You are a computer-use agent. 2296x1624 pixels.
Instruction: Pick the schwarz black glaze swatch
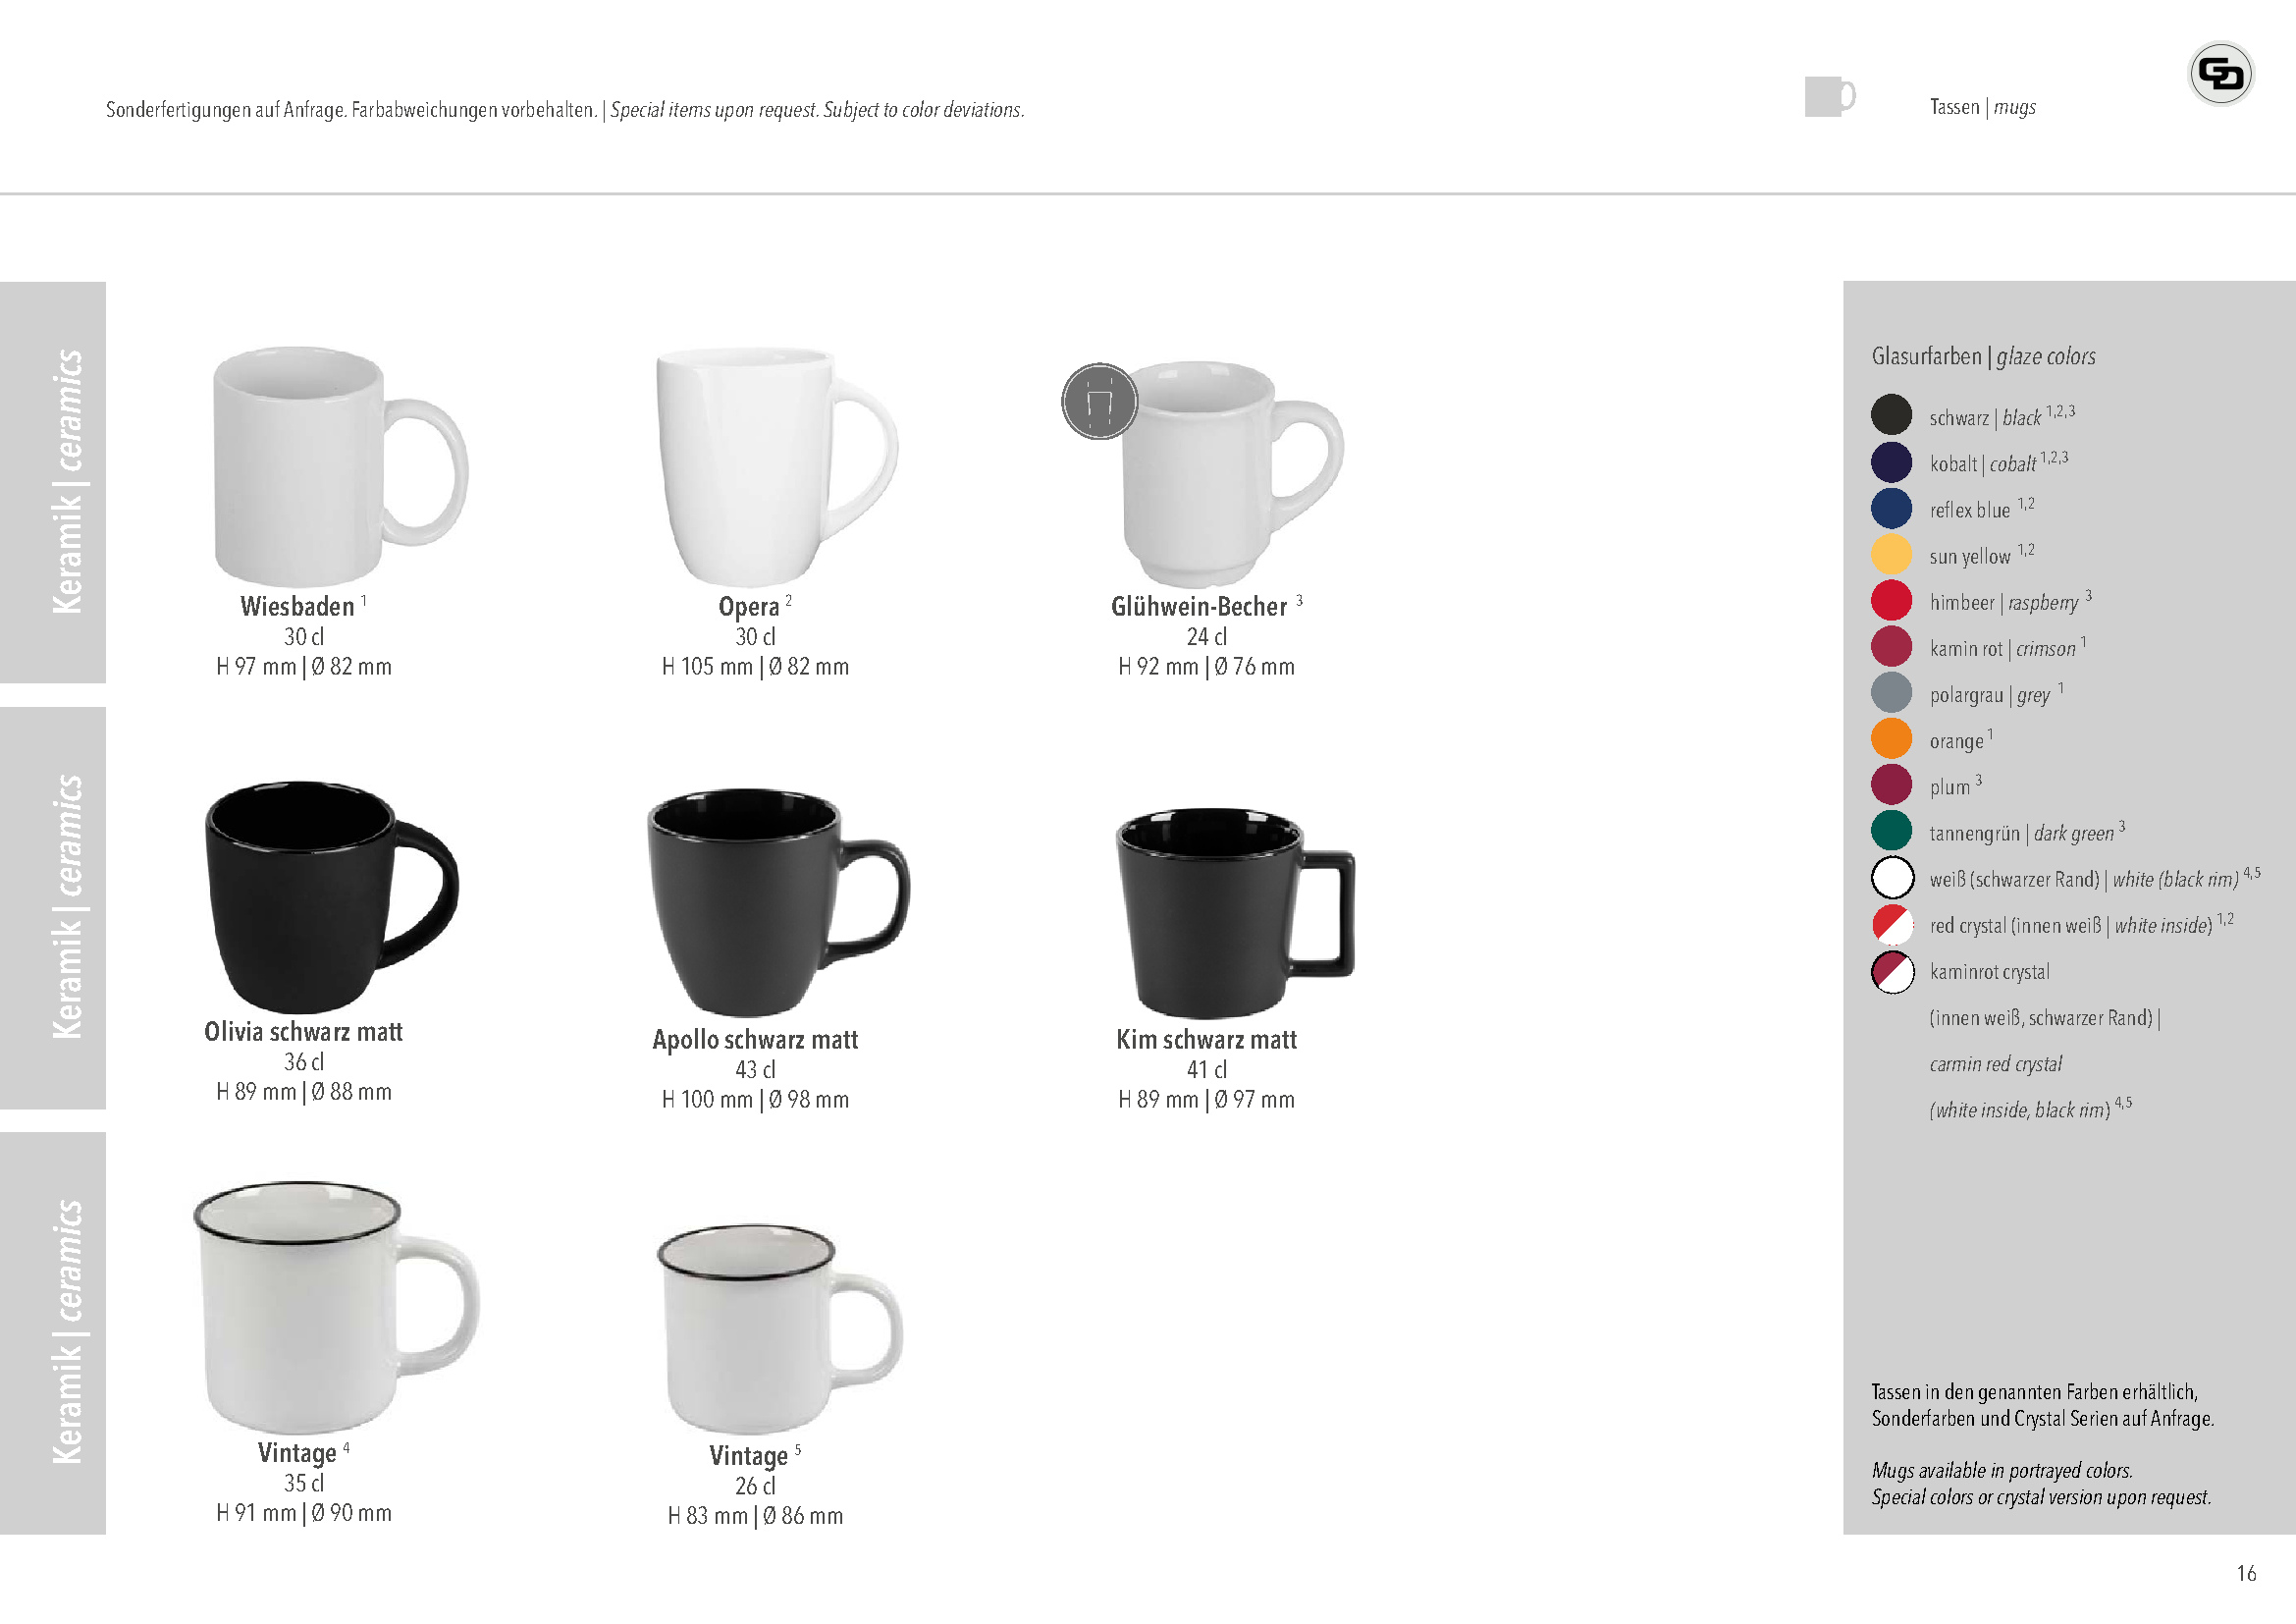pos(1891,415)
